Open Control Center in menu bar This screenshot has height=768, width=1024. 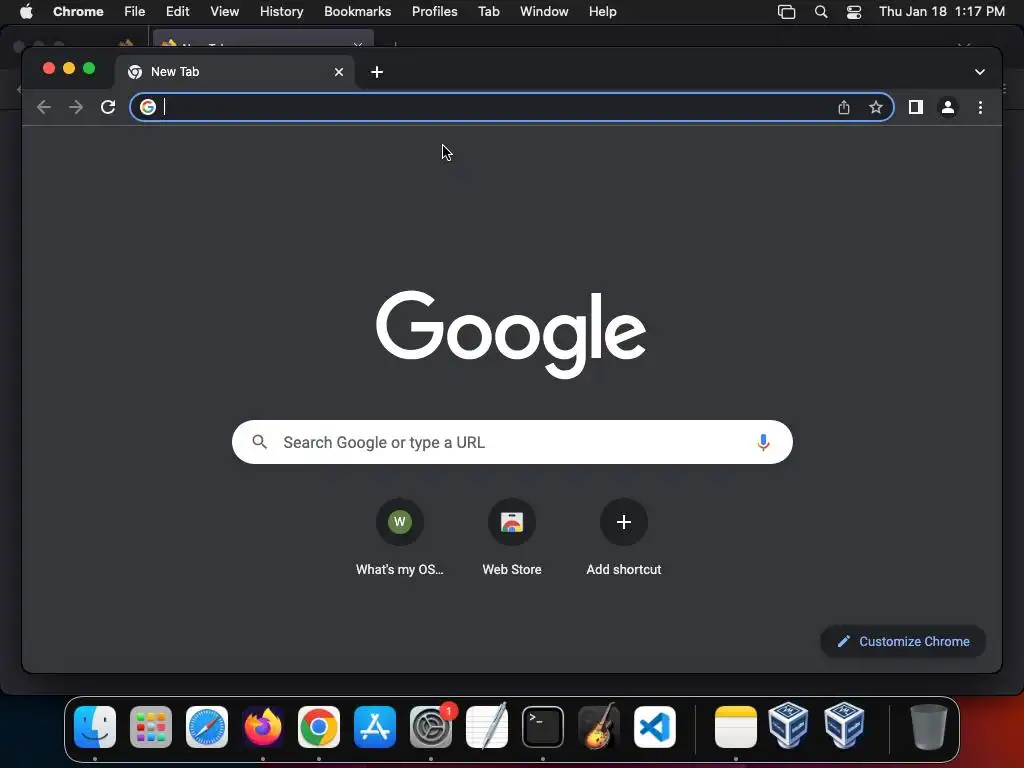click(x=854, y=12)
